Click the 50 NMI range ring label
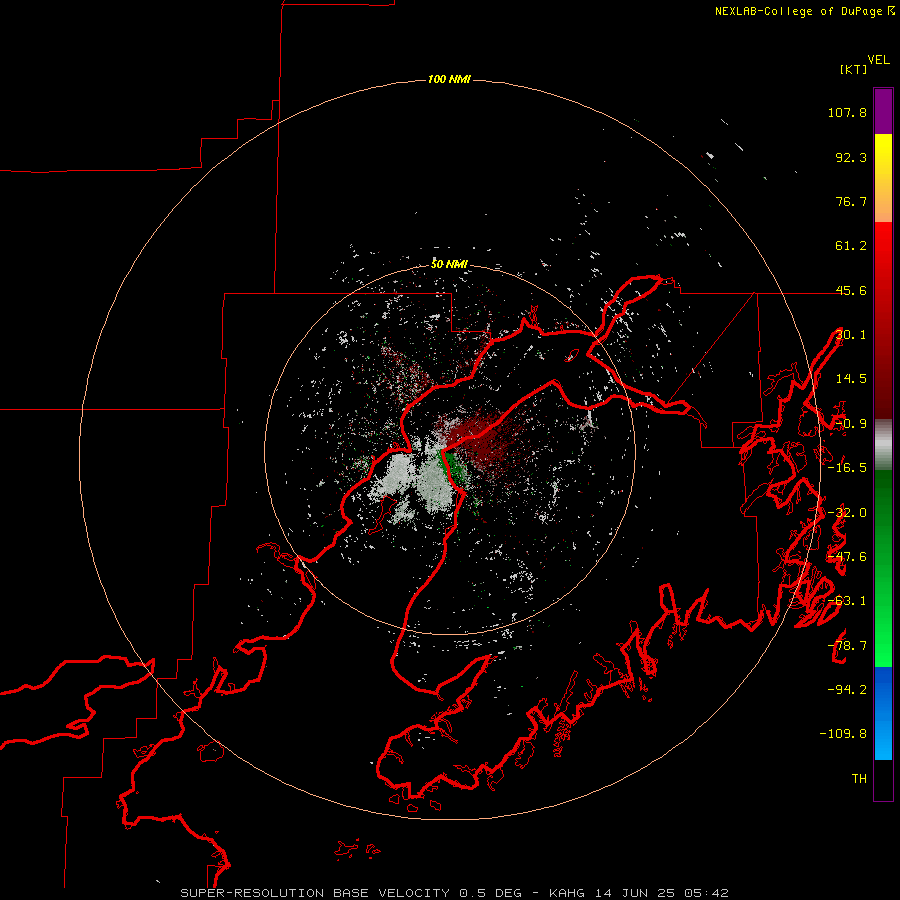Screen dimensions: 900x900 coord(449,264)
